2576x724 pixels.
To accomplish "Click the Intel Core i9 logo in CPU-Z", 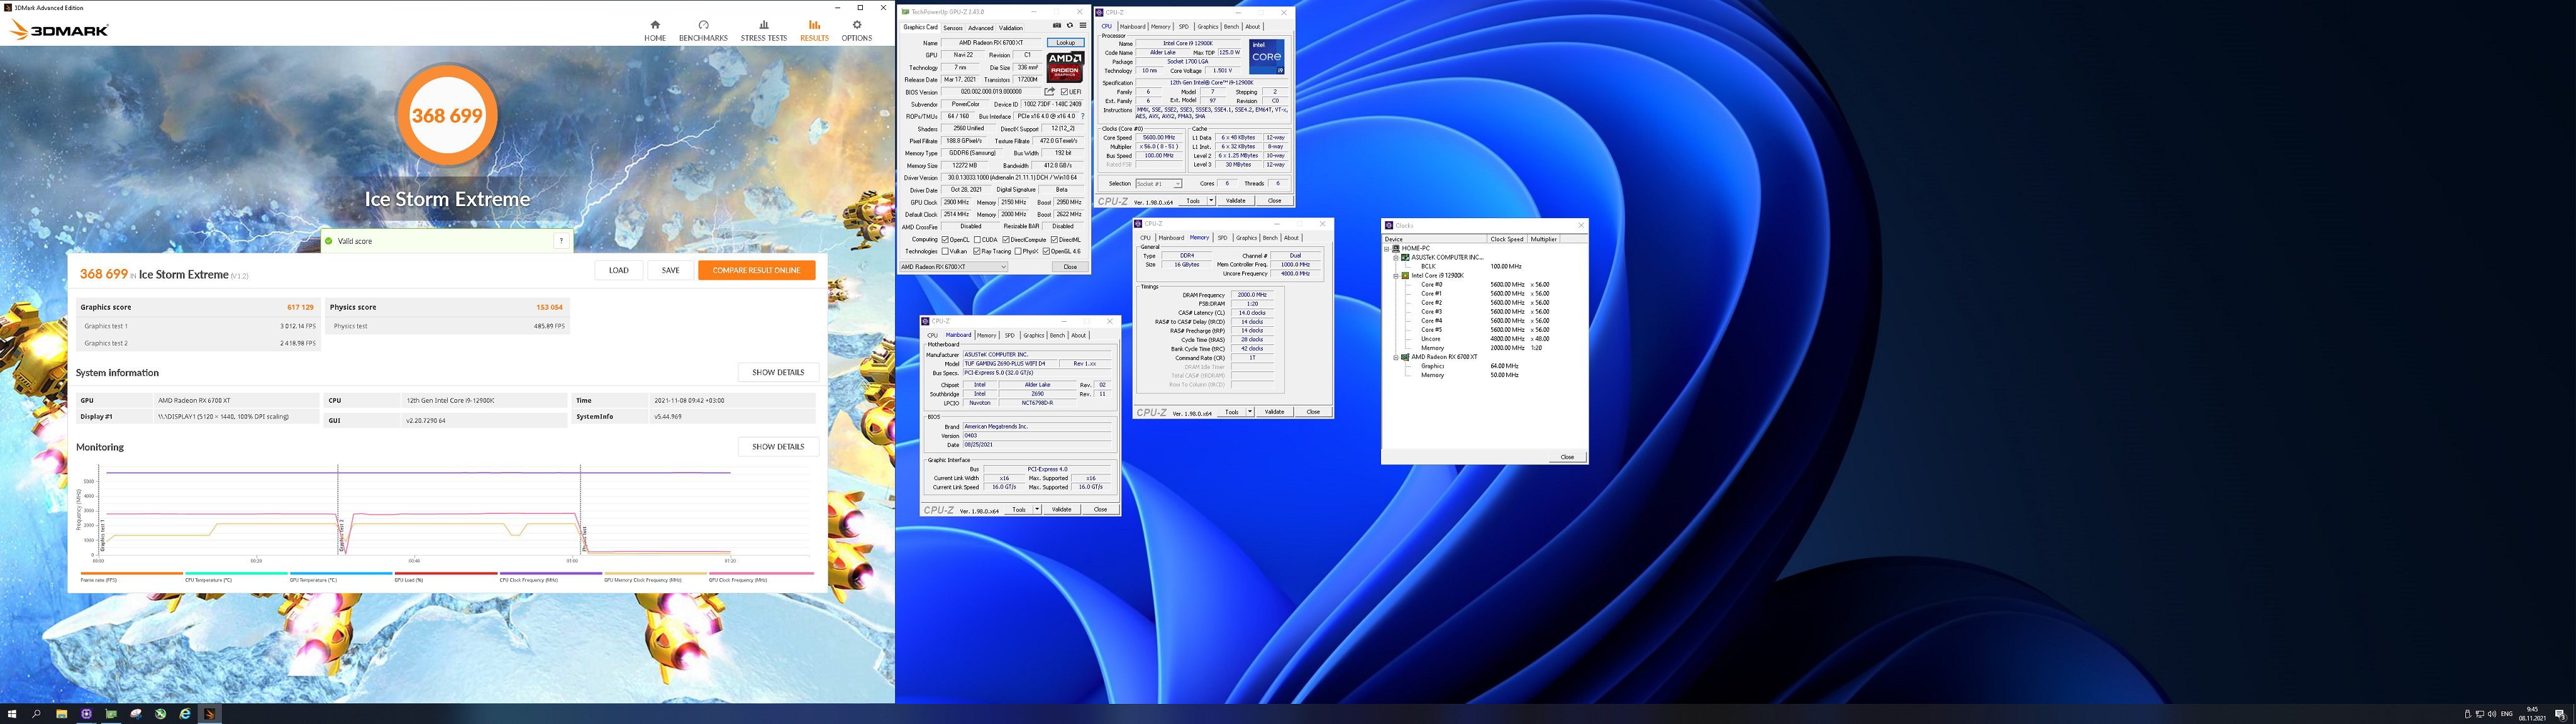I will (1267, 57).
